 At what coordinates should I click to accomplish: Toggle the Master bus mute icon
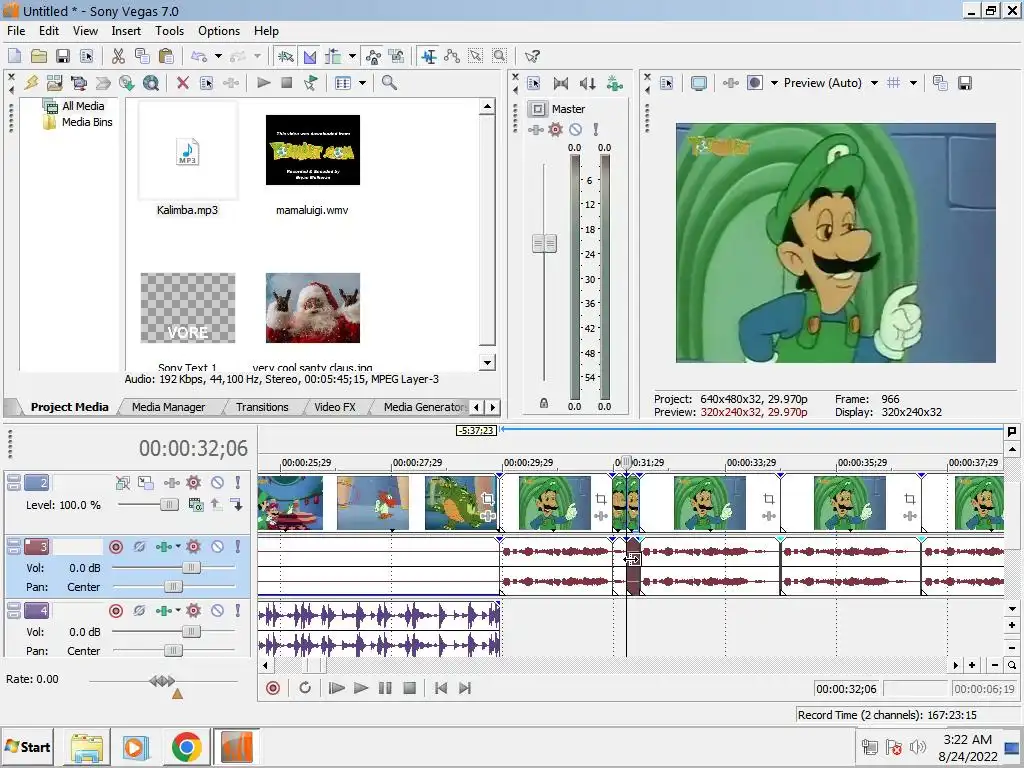point(575,129)
